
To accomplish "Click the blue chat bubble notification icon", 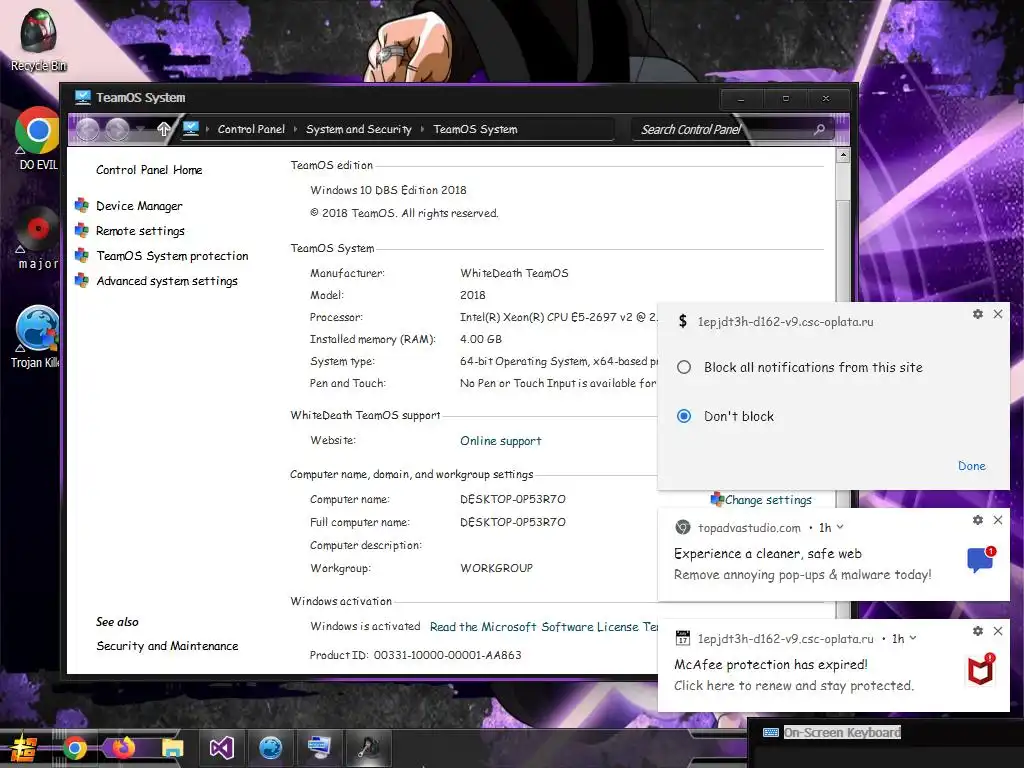I will click(981, 560).
